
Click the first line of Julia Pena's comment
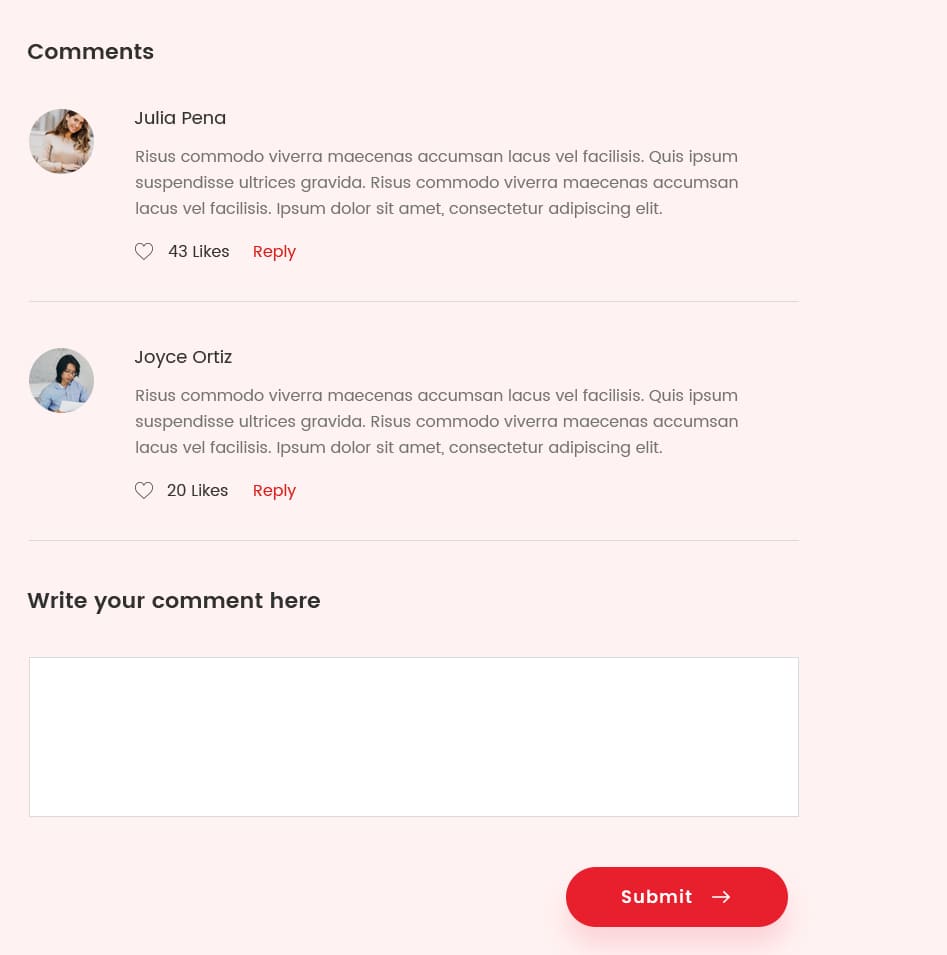[436, 157]
